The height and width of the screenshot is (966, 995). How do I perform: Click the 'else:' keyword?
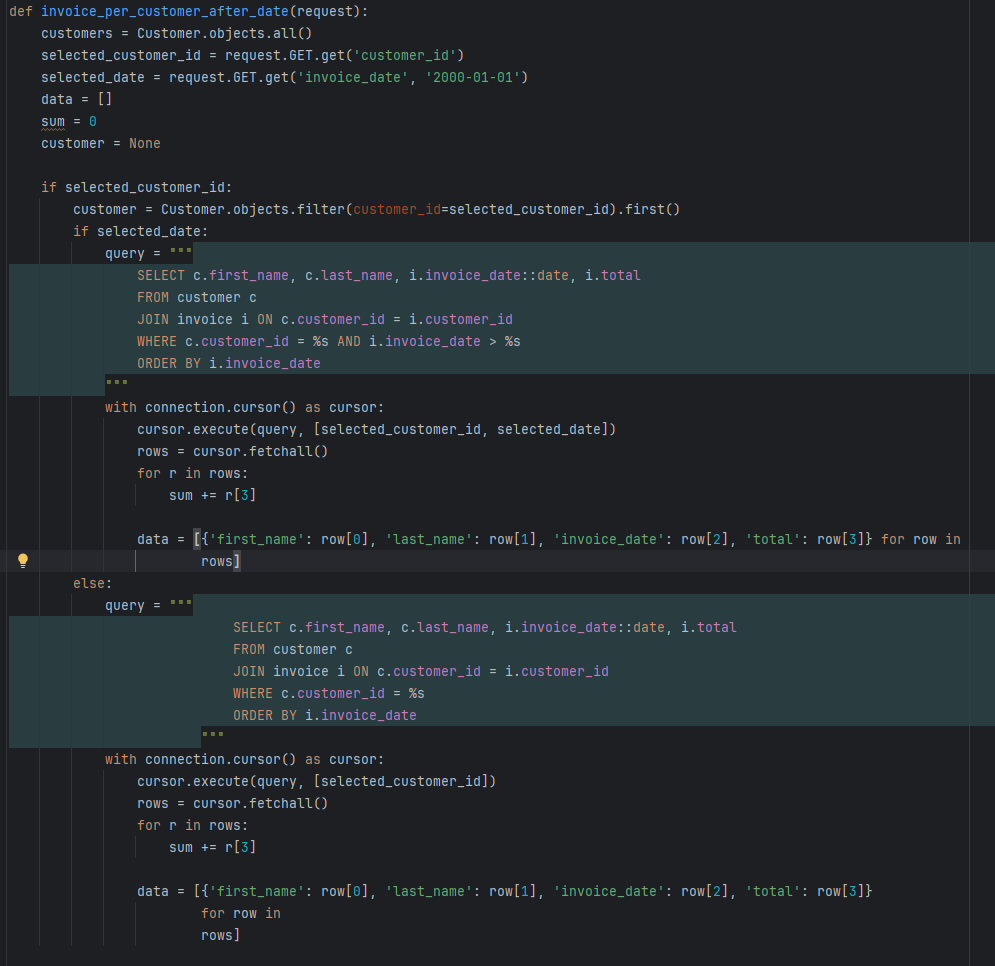pyautogui.click(x=93, y=583)
